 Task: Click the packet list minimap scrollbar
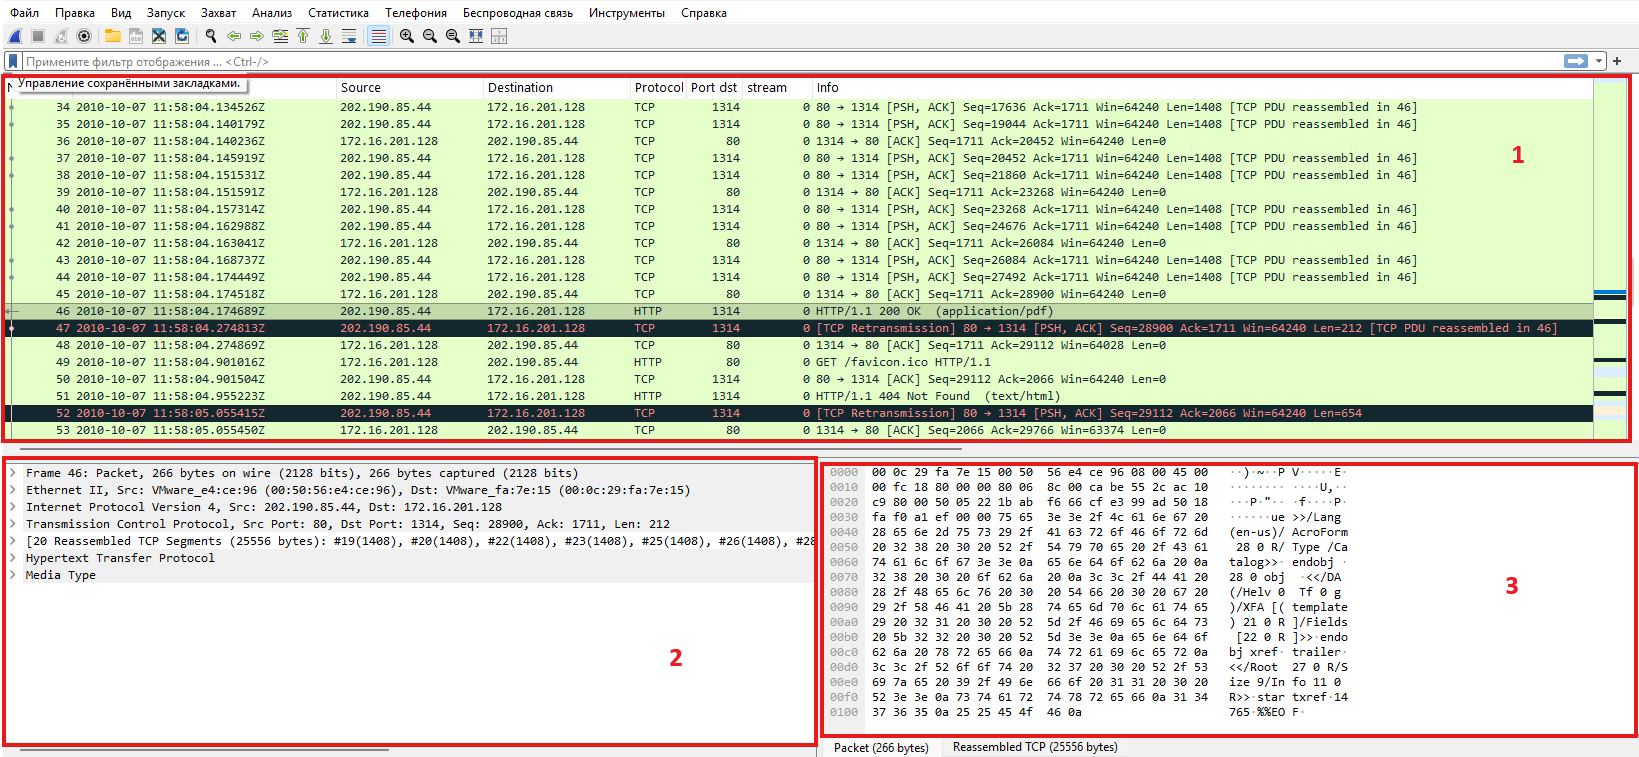pos(1610,259)
